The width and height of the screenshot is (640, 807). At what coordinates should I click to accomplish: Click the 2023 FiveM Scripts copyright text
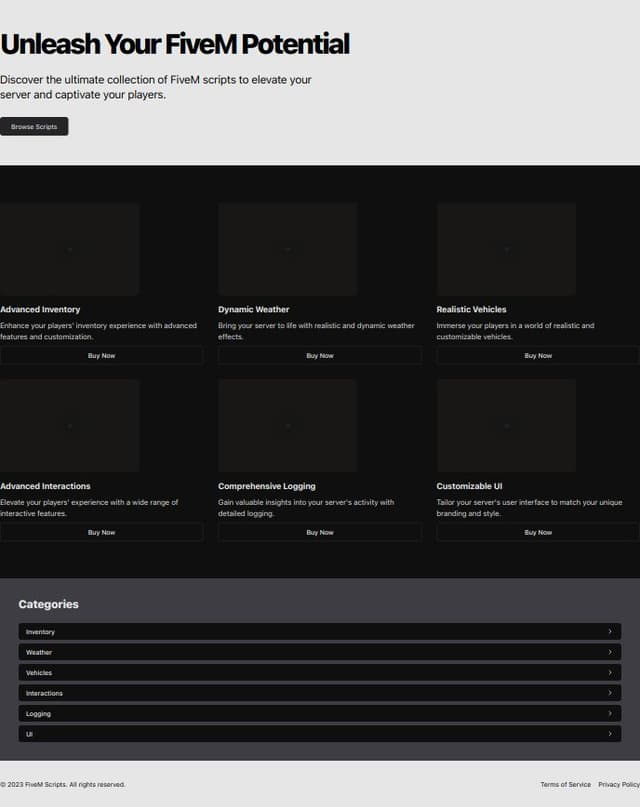pyautogui.click(x=62, y=784)
